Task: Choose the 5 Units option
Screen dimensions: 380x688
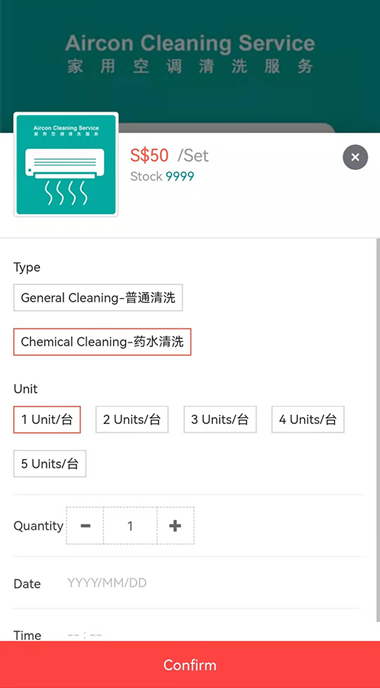Action: (50, 463)
